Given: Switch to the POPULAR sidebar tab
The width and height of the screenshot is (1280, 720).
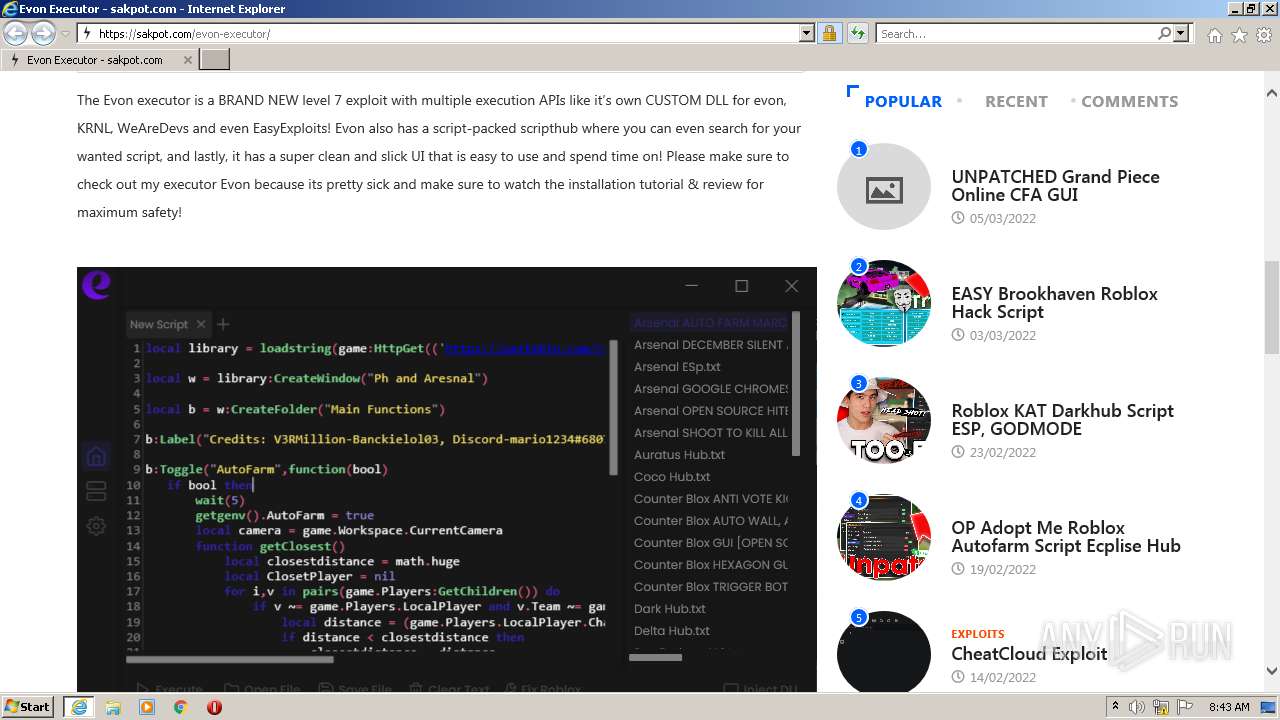Looking at the screenshot, I should pyautogui.click(x=903, y=101).
